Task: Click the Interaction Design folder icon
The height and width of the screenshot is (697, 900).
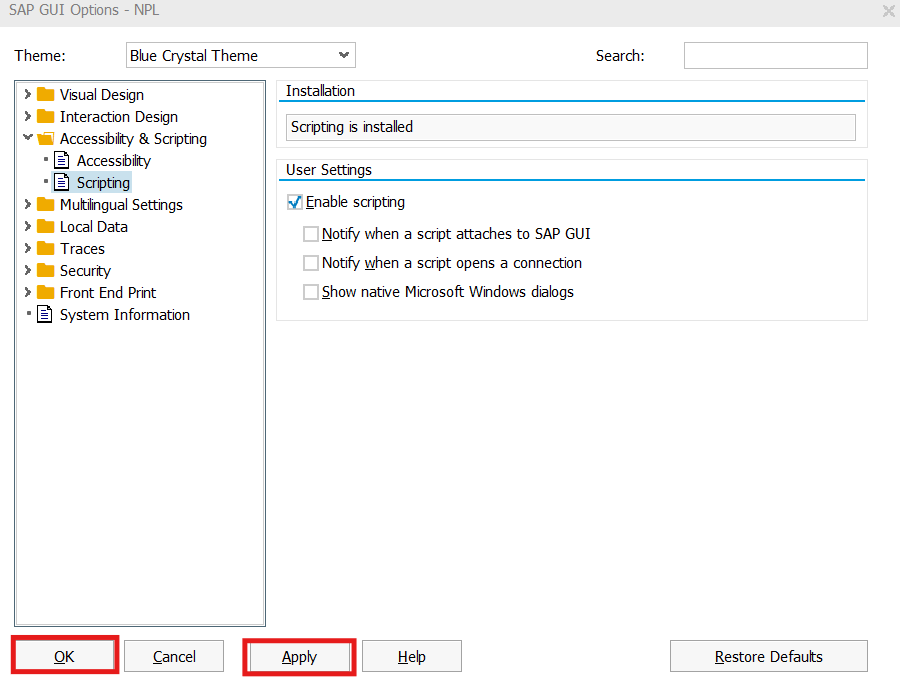Action: coord(45,117)
